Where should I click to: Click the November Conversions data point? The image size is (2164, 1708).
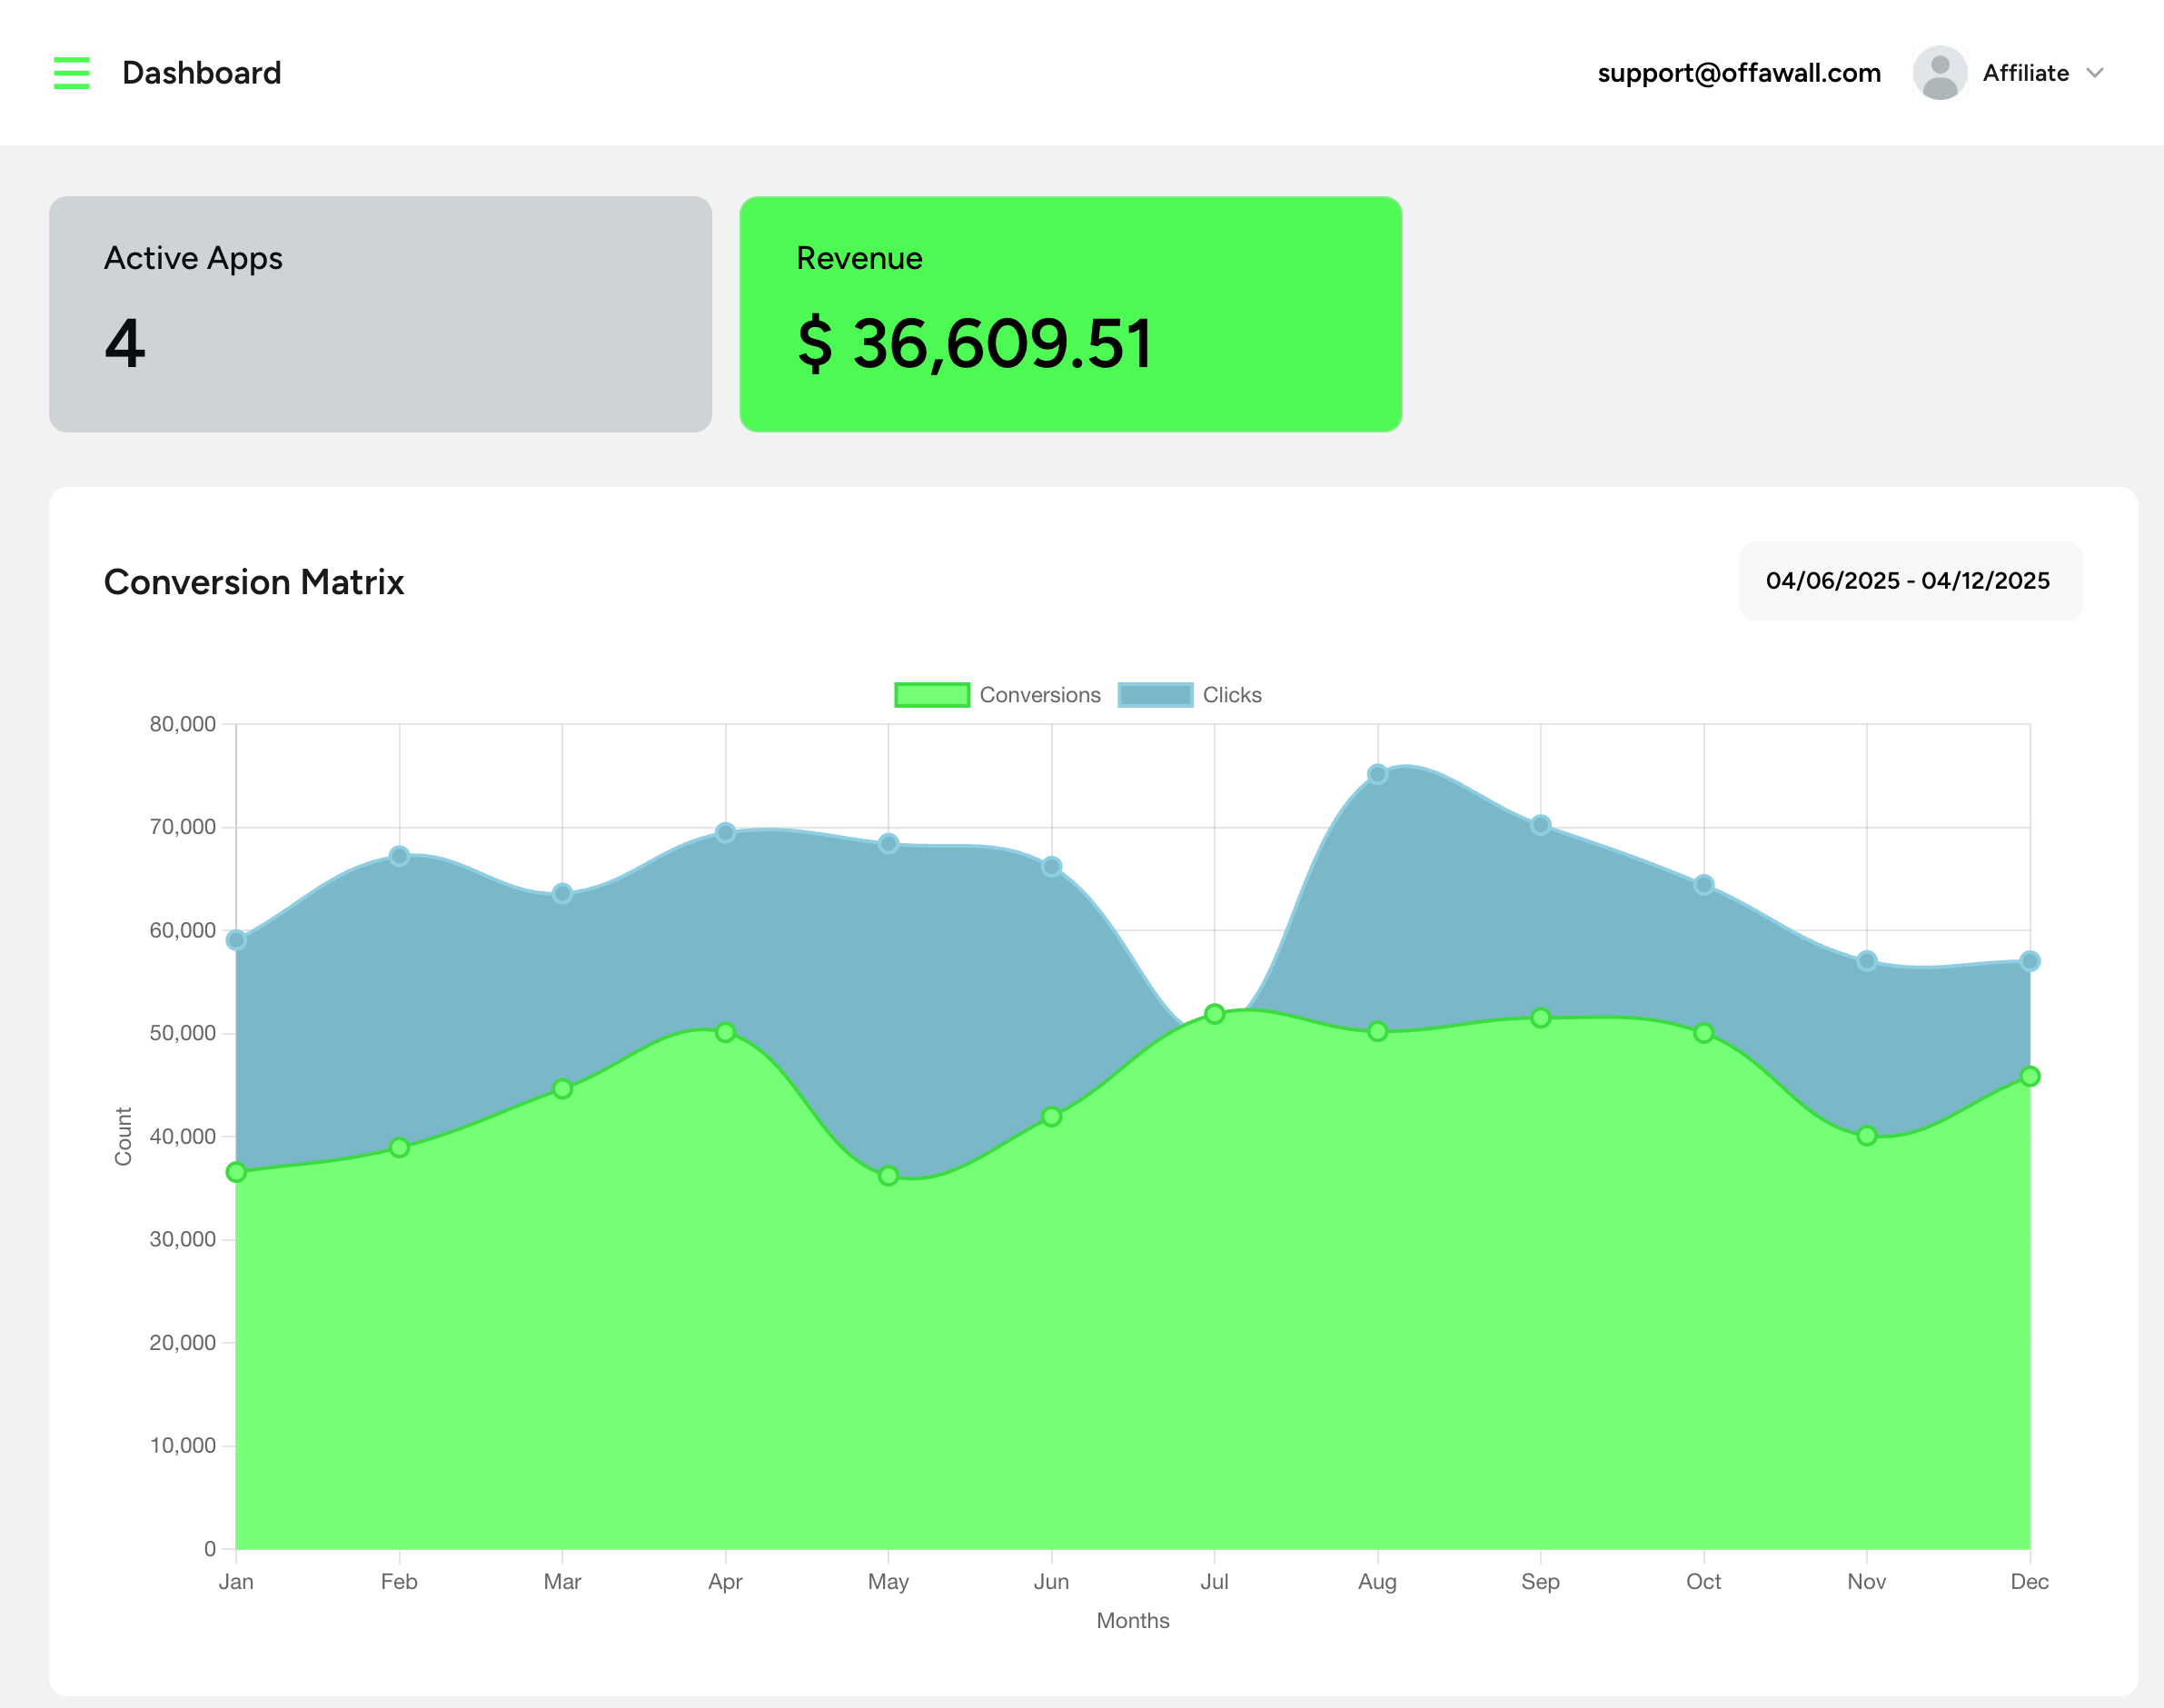coord(1866,1136)
